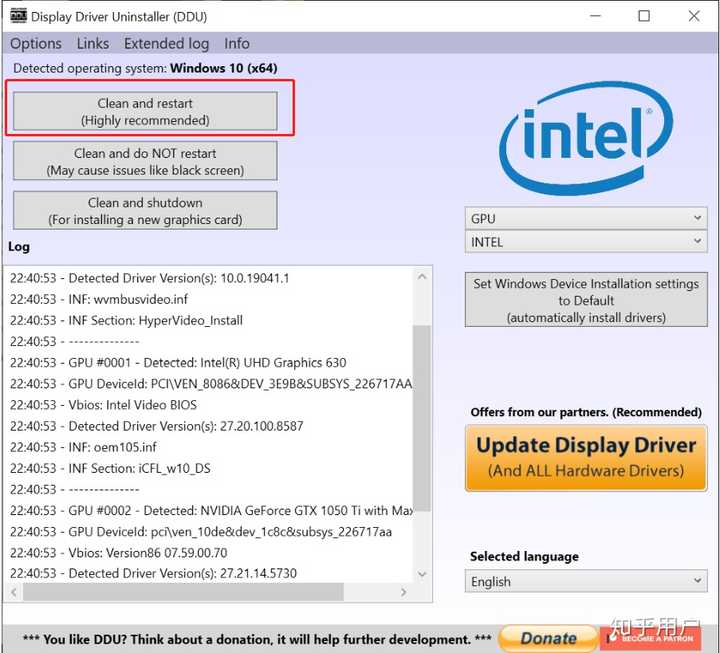Select log line with driver version 27.20.100.8587

coord(157,426)
